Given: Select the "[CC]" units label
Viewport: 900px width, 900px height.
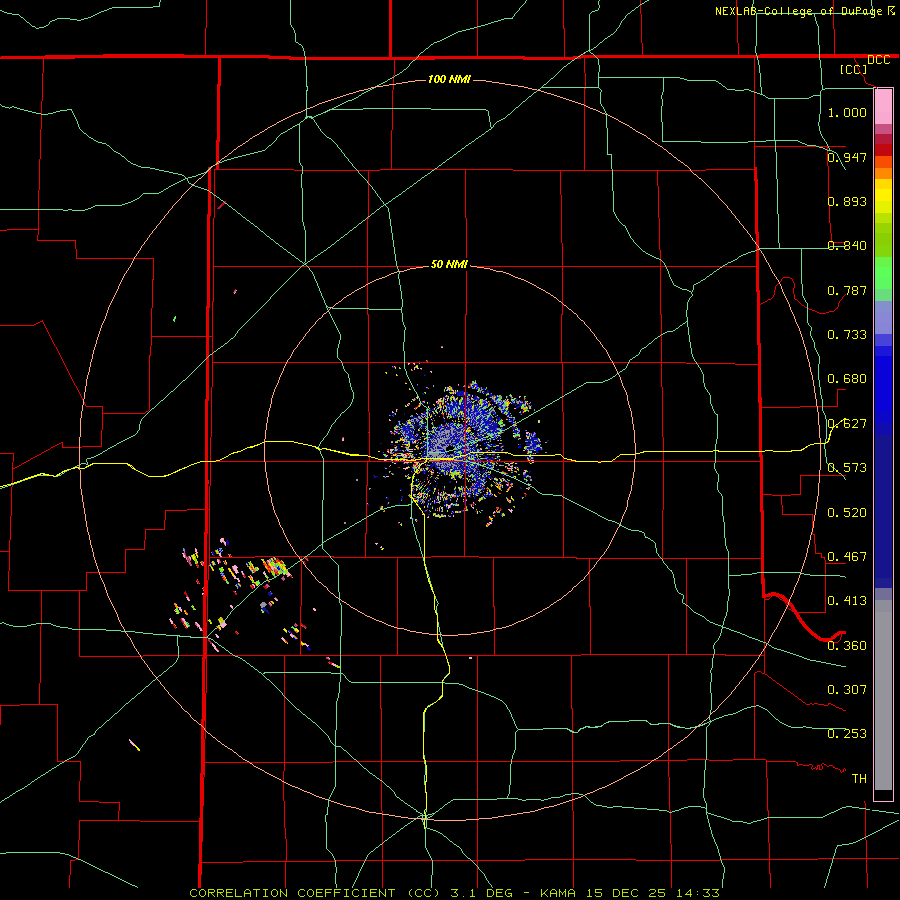Looking at the screenshot, I should click(854, 69).
